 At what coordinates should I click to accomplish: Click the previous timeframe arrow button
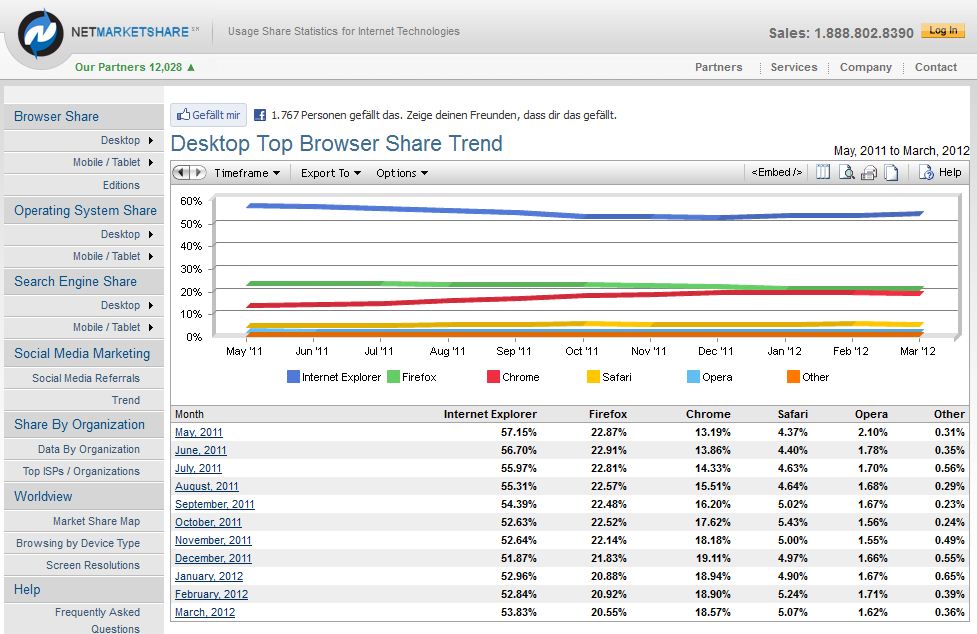click(x=181, y=173)
